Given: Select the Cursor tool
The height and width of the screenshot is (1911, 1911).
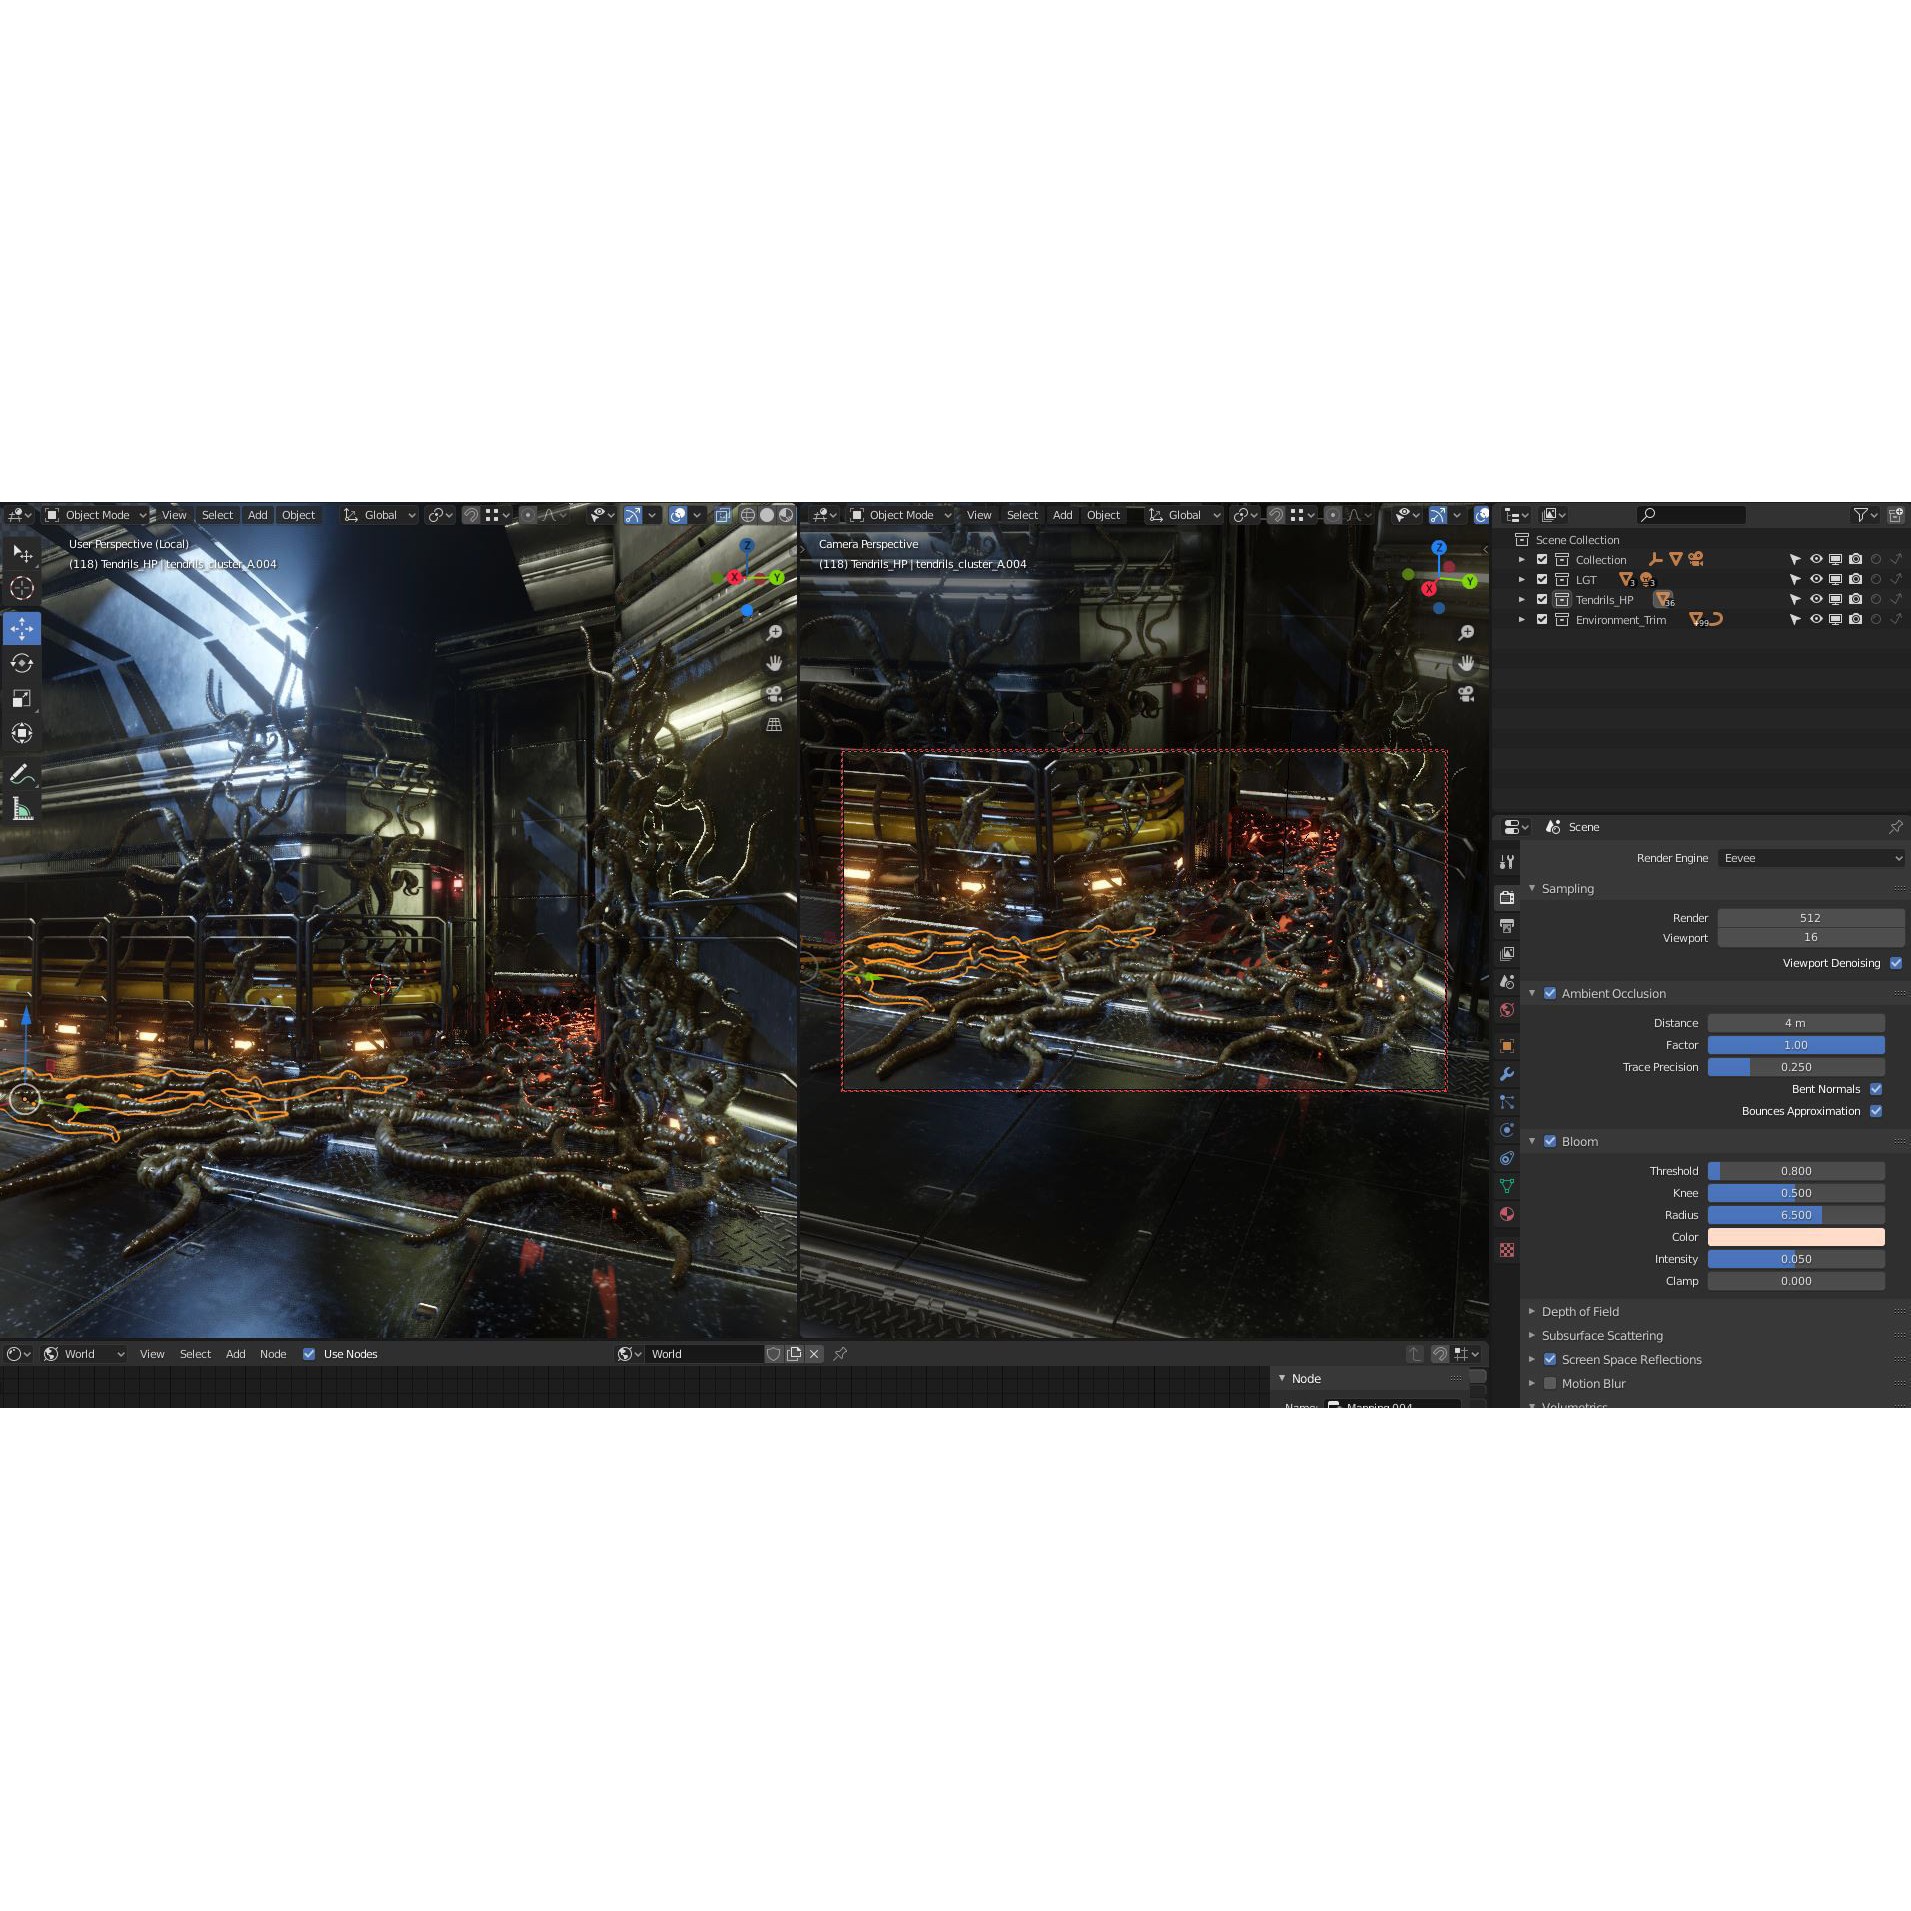Looking at the screenshot, I should (x=22, y=588).
